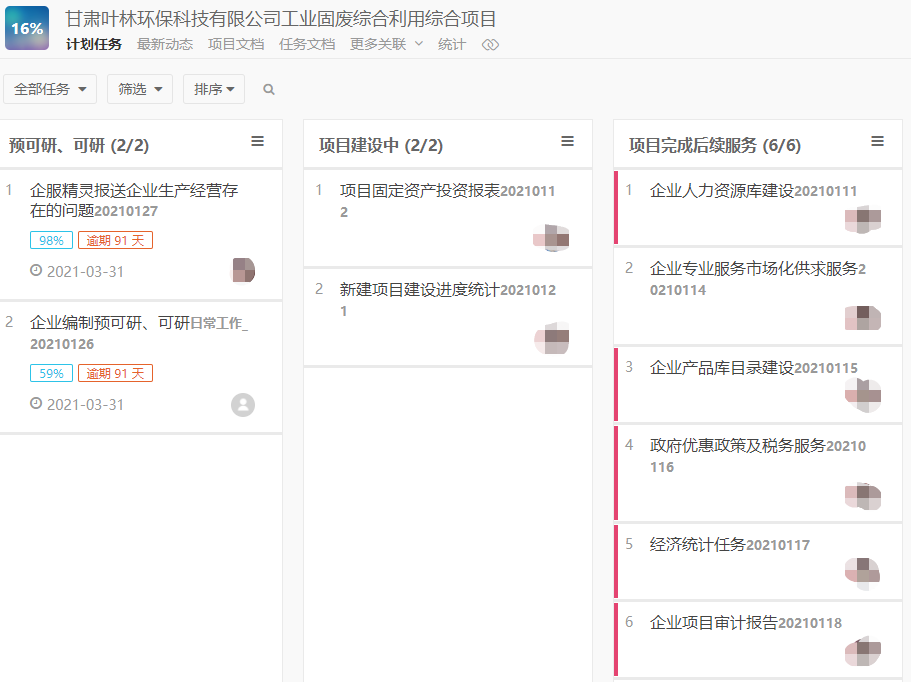Switch to the 统计 tab
Image resolution: width=911 pixels, height=682 pixels.
(452, 44)
